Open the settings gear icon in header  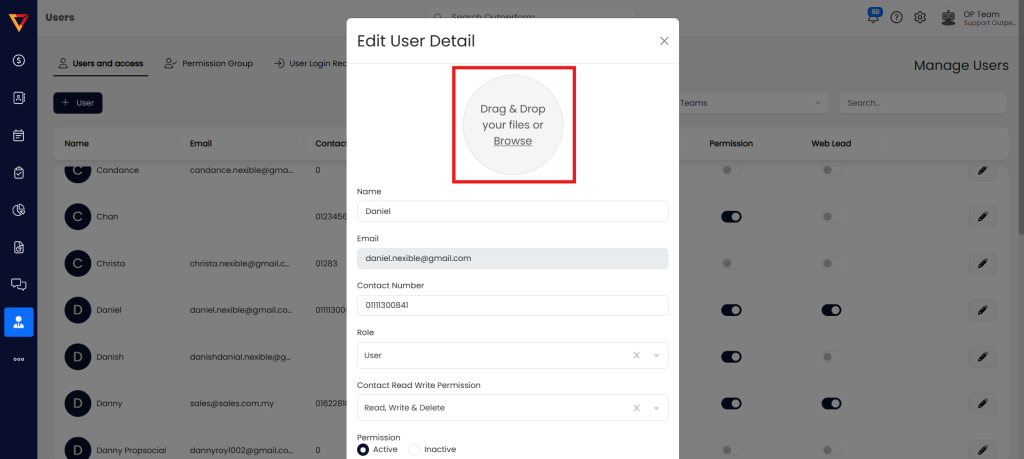pyautogui.click(x=920, y=17)
